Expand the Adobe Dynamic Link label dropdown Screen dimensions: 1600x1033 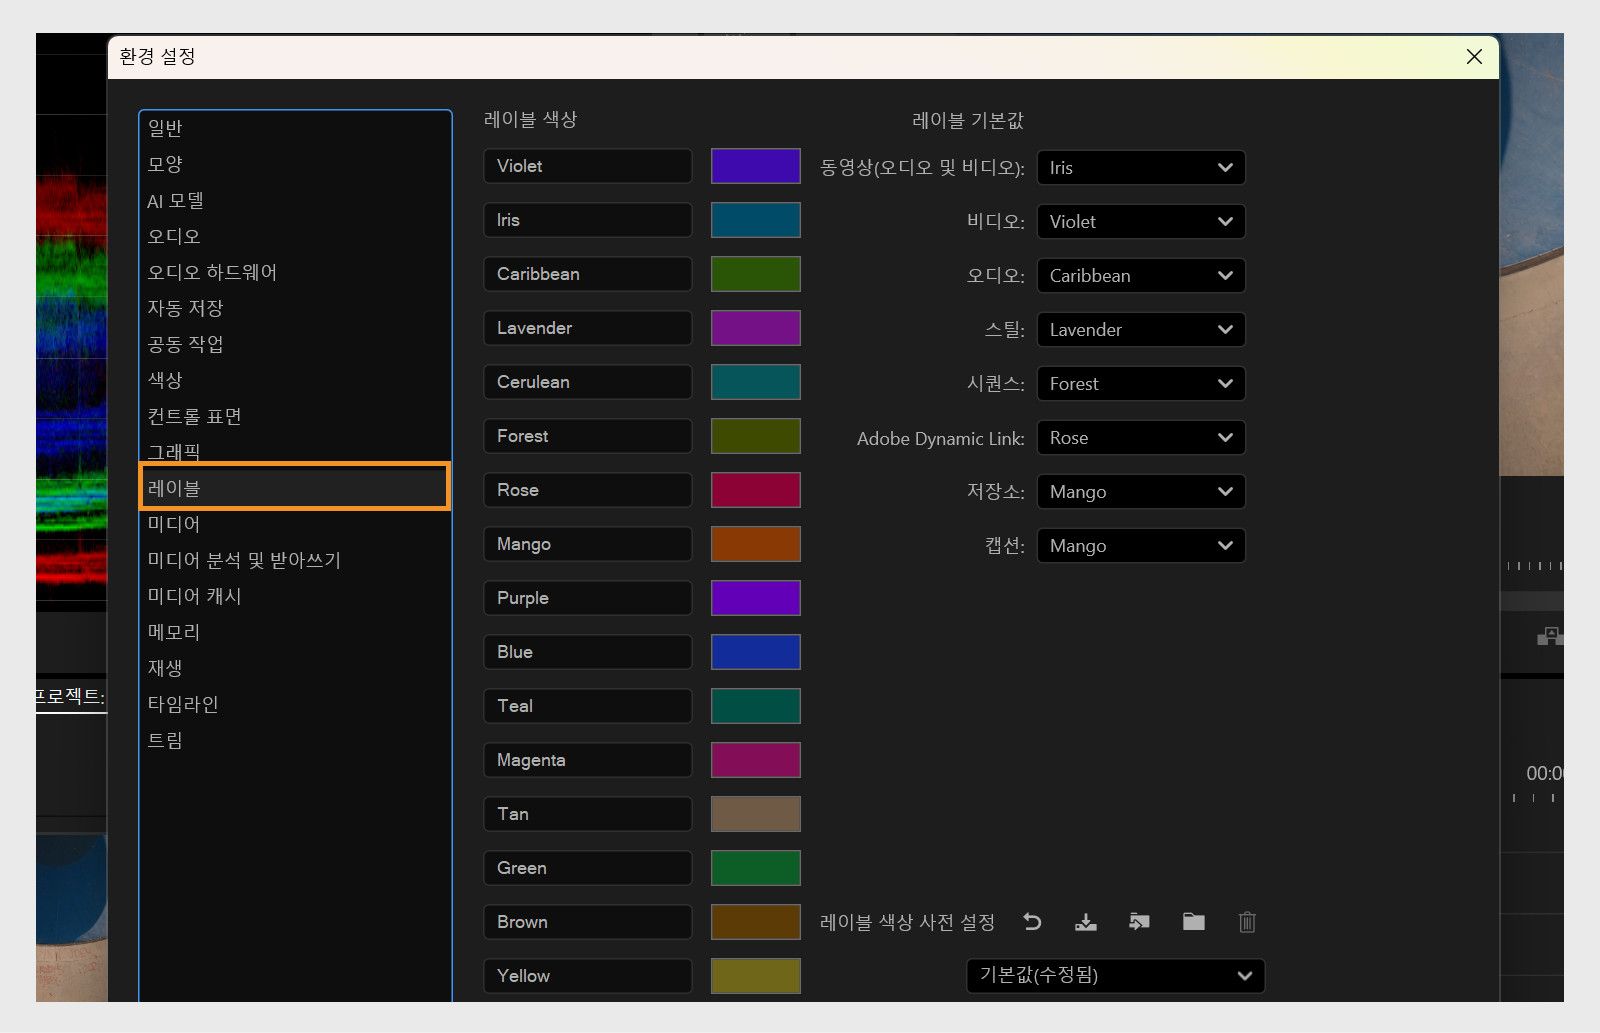pos(1140,437)
